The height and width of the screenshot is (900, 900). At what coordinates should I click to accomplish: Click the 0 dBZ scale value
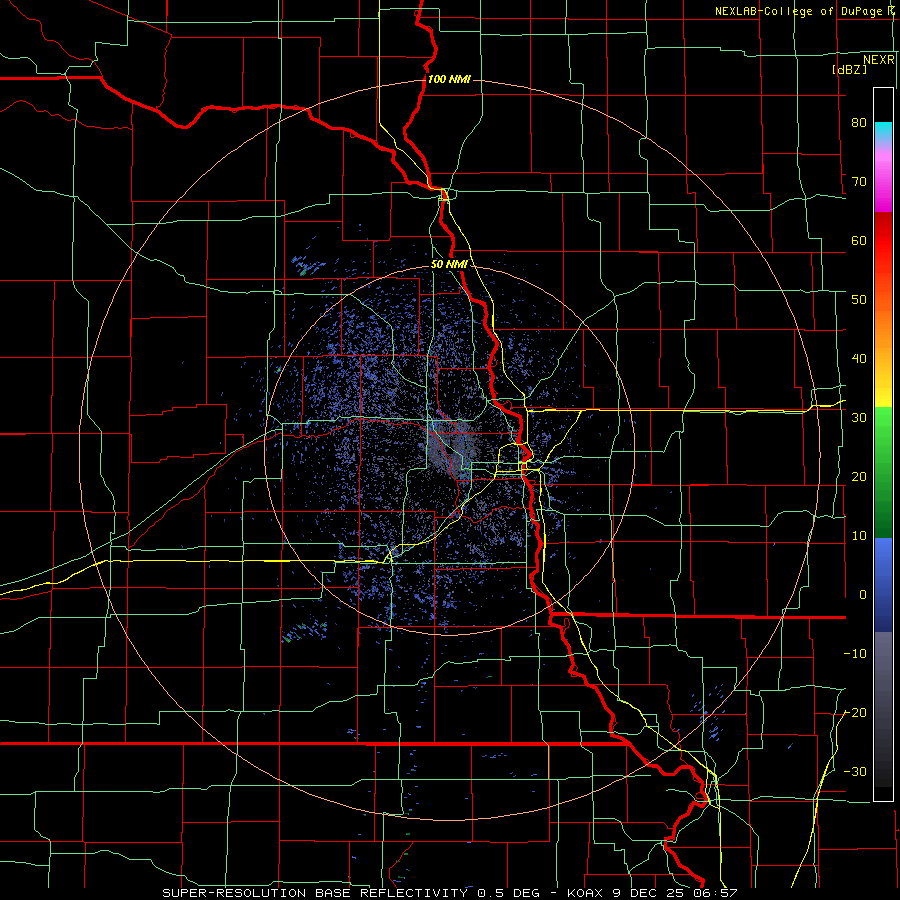click(x=863, y=595)
